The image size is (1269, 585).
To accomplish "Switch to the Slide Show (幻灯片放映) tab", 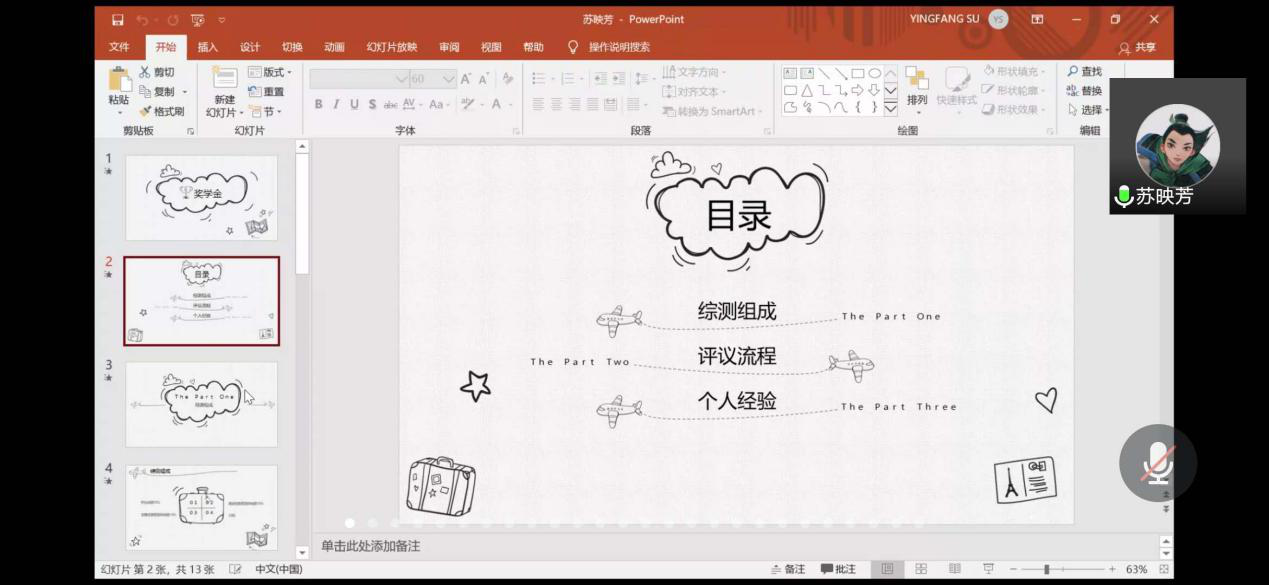I will point(391,47).
